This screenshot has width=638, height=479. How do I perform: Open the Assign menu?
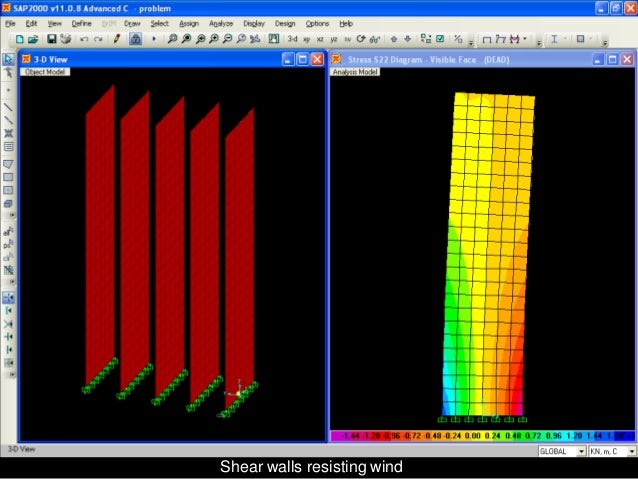(189, 24)
